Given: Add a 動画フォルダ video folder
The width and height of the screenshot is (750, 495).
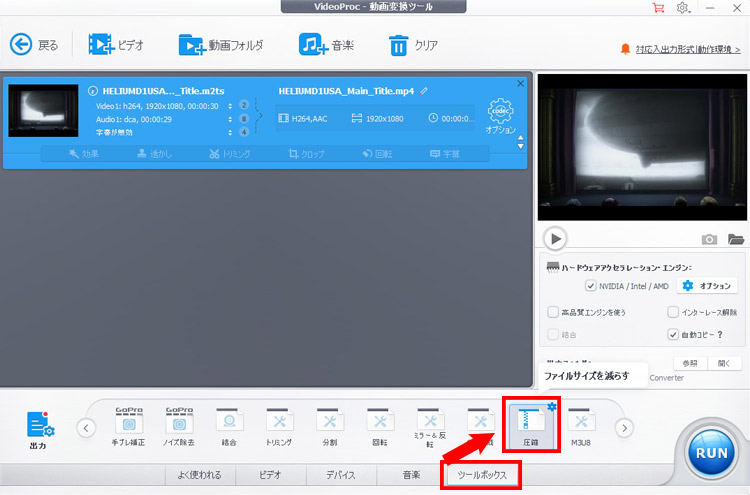Looking at the screenshot, I should pos(221,45).
